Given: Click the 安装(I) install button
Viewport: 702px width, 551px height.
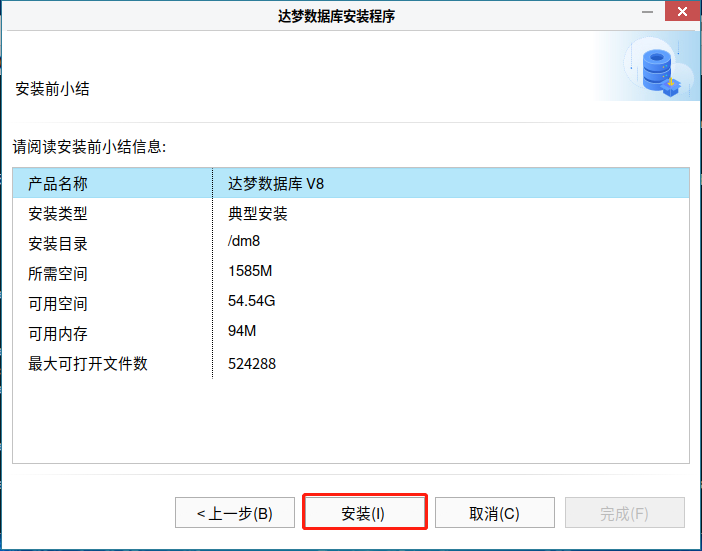Looking at the screenshot, I should 365,513.
